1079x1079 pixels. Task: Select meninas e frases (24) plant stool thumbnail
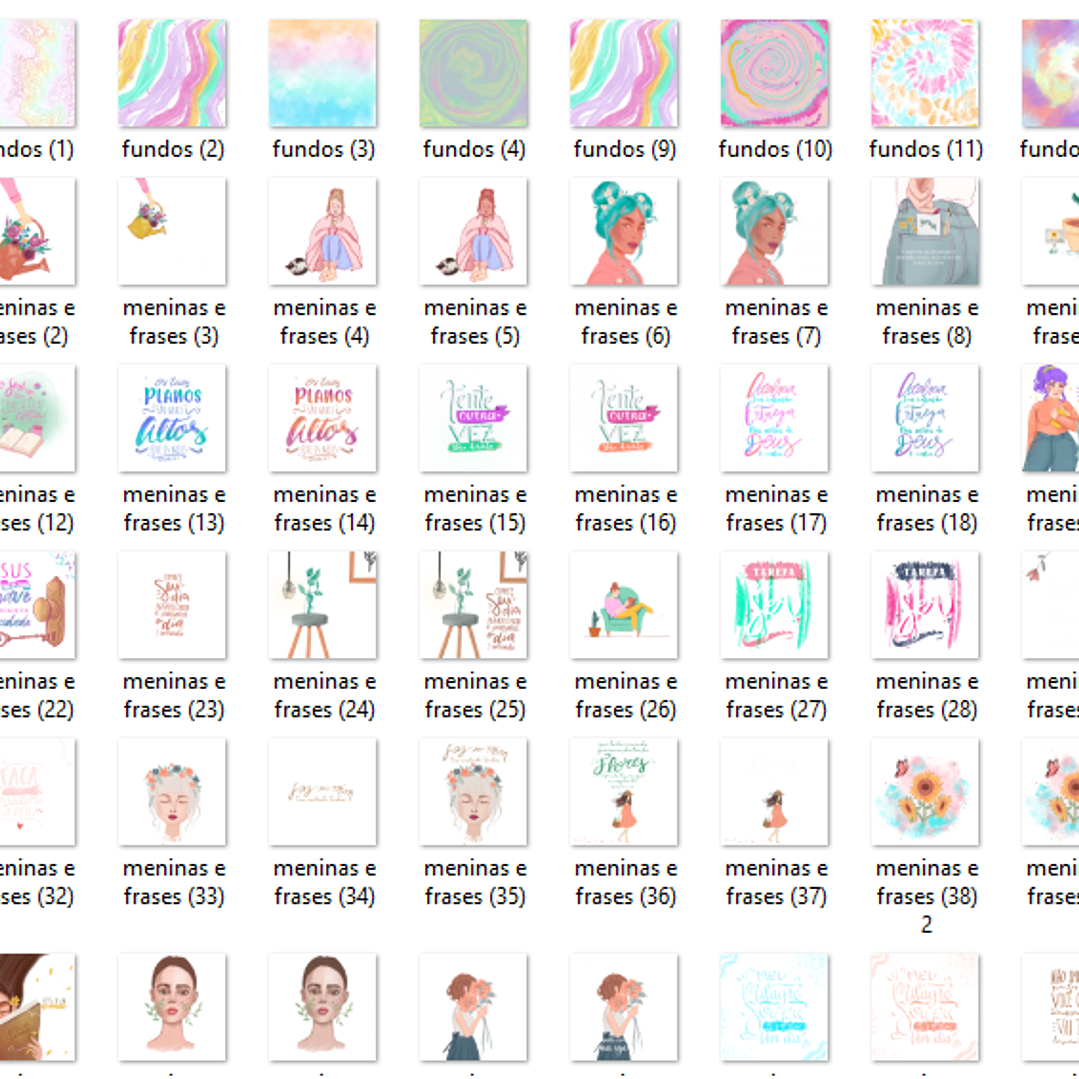[x=323, y=605]
